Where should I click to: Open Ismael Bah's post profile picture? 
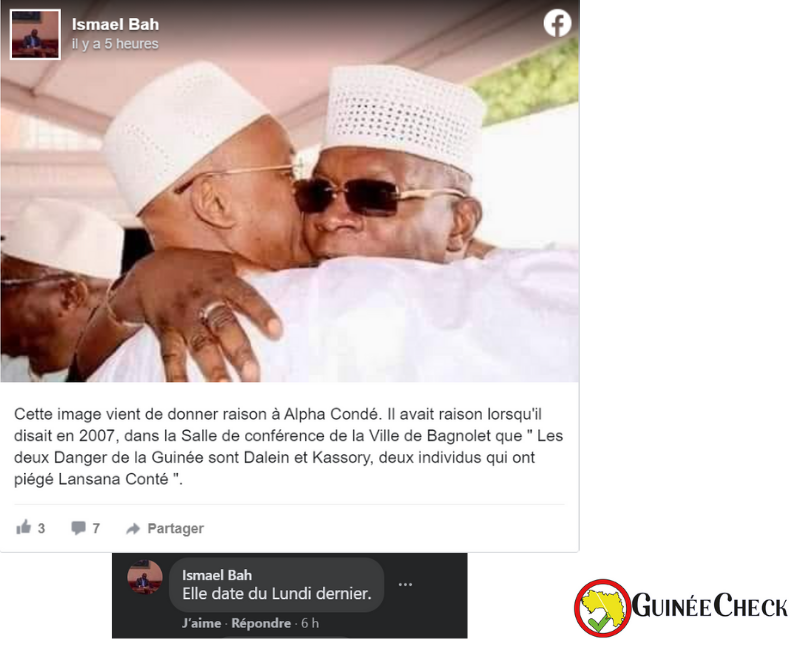pos(35,35)
